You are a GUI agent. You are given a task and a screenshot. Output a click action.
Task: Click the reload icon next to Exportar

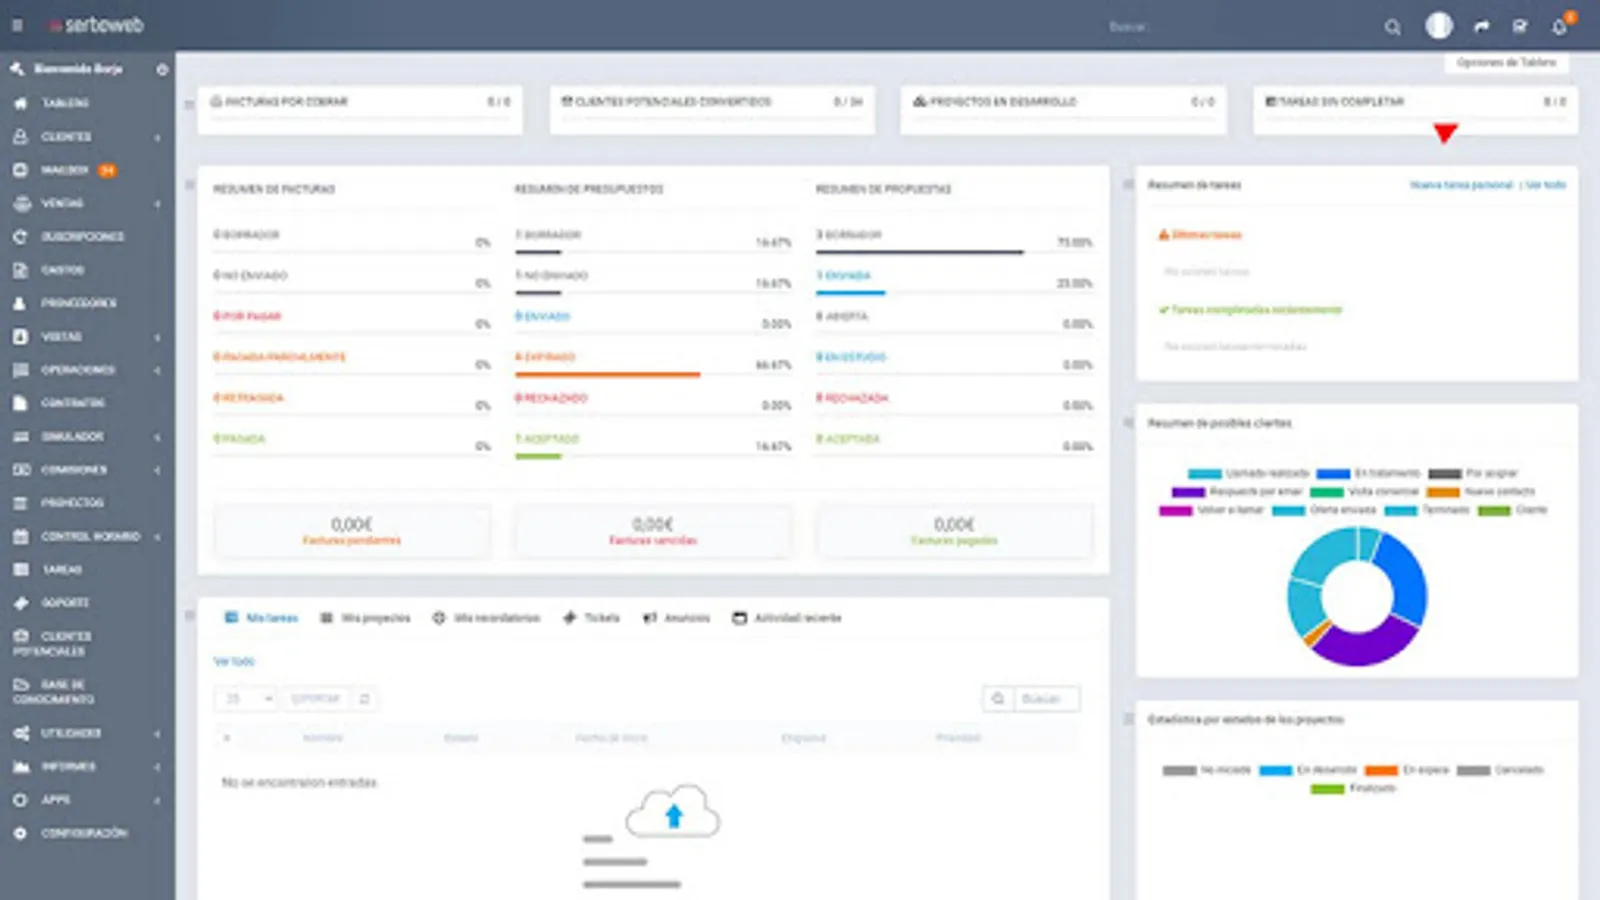(x=364, y=699)
